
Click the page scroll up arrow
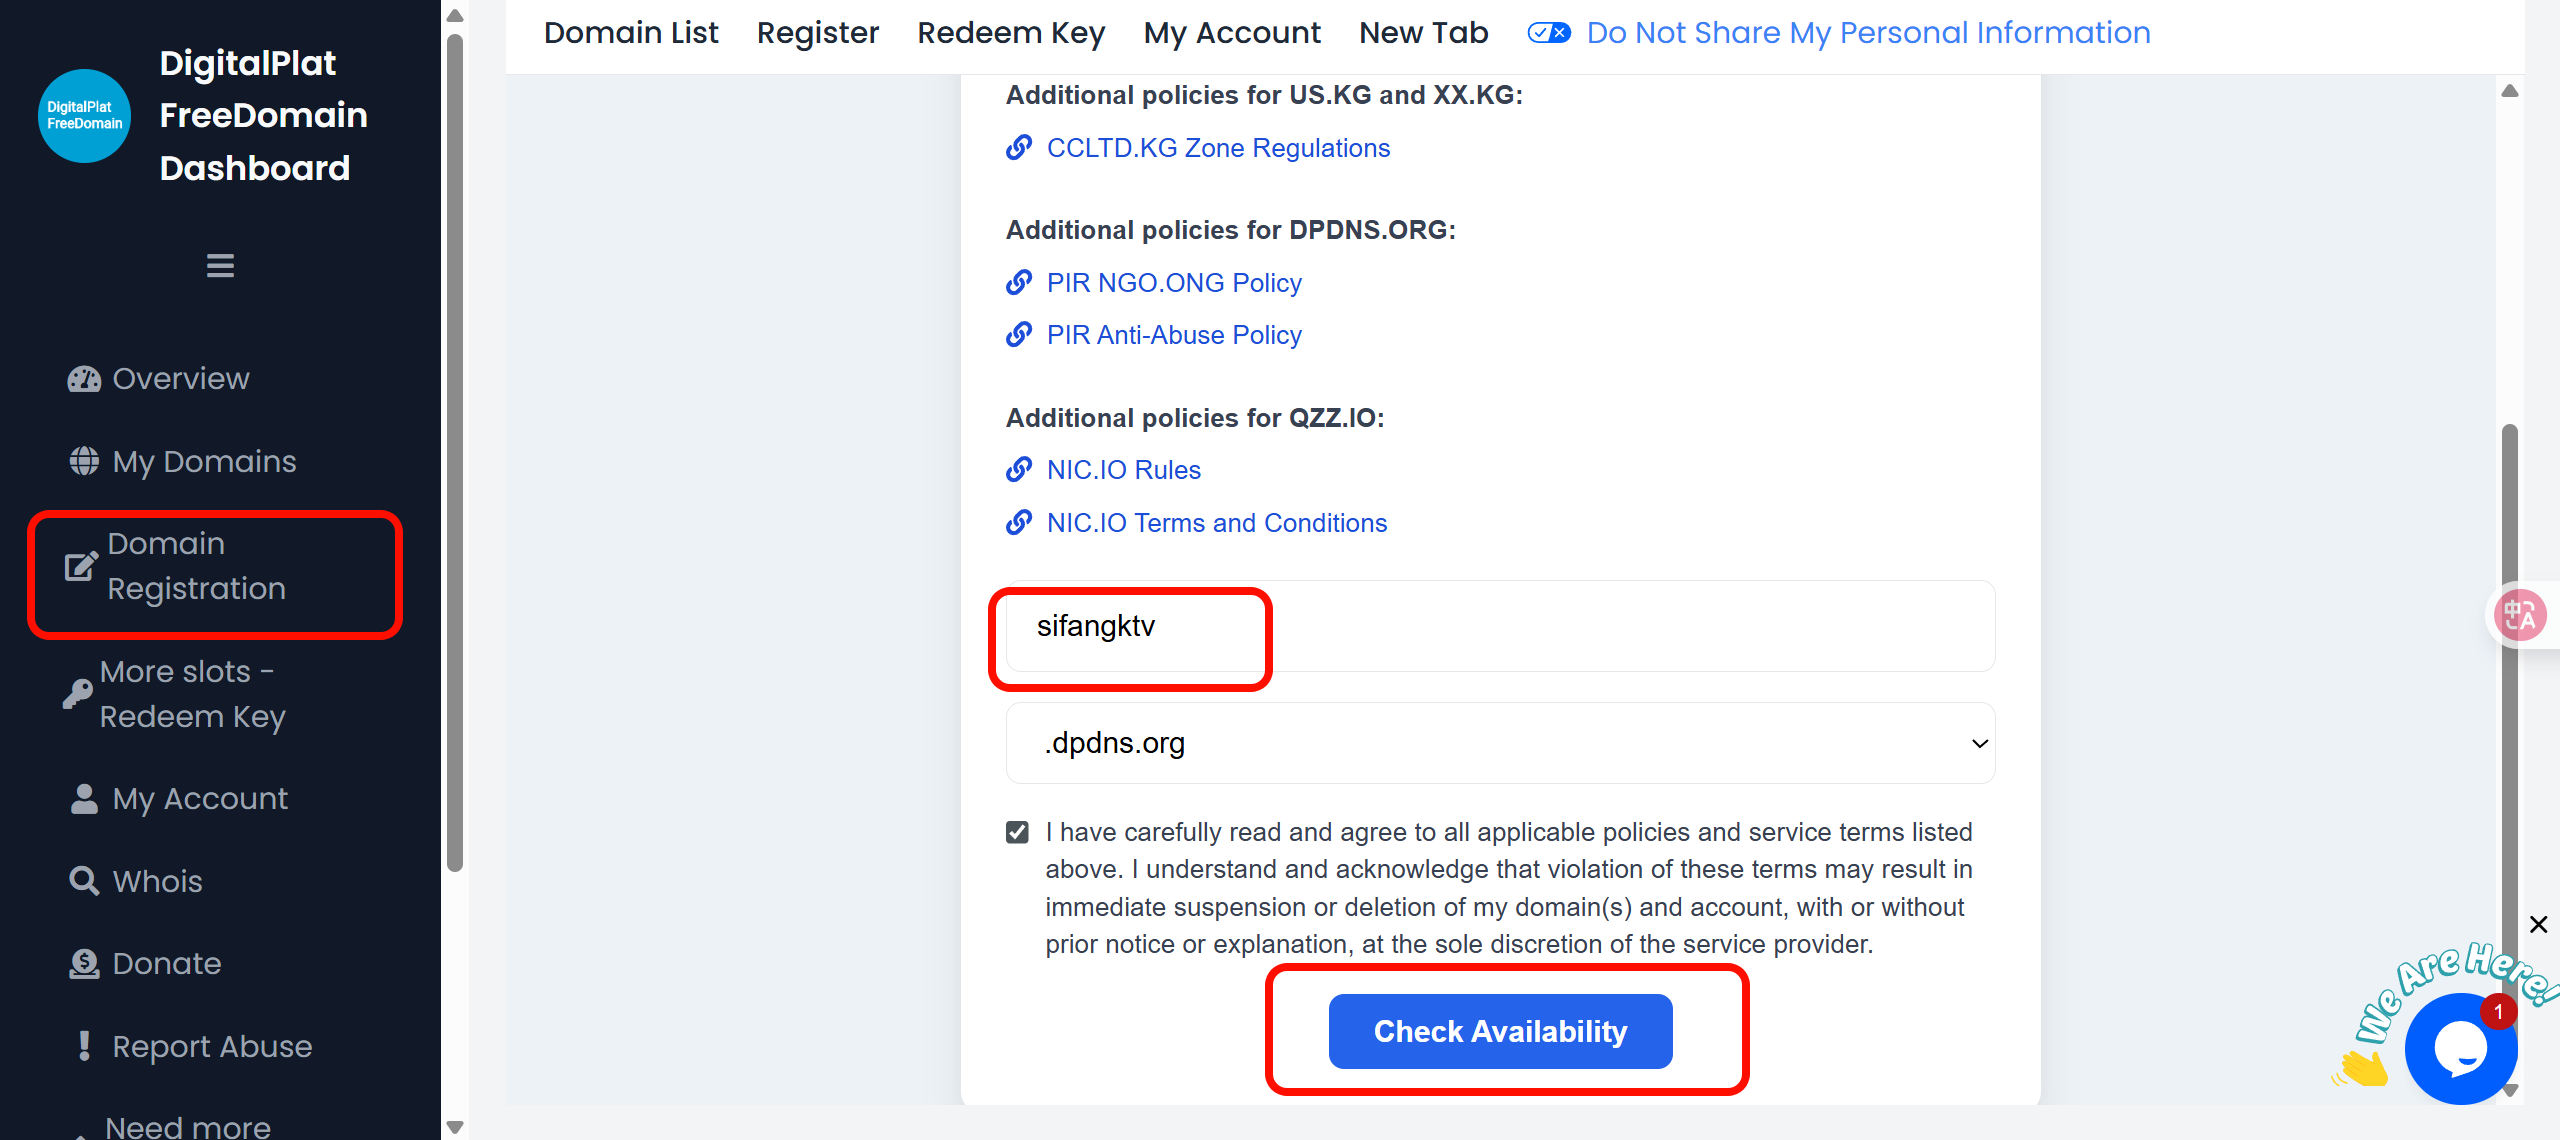(x=2509, y=92)
